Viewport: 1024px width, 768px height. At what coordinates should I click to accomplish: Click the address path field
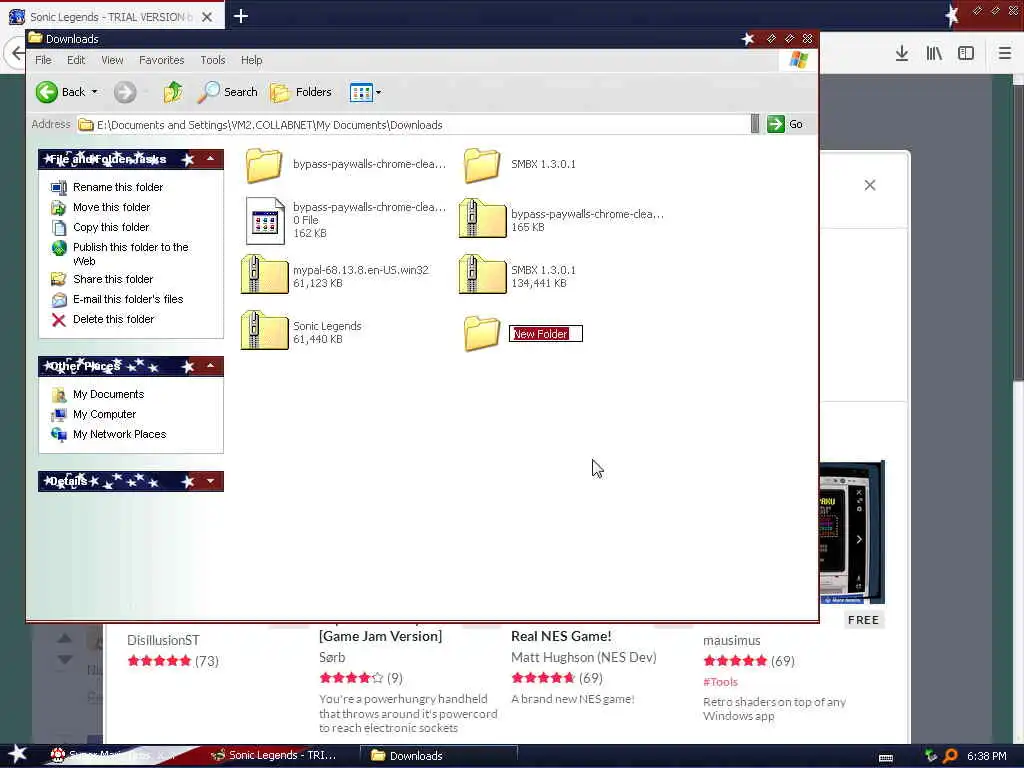(413, 125)
